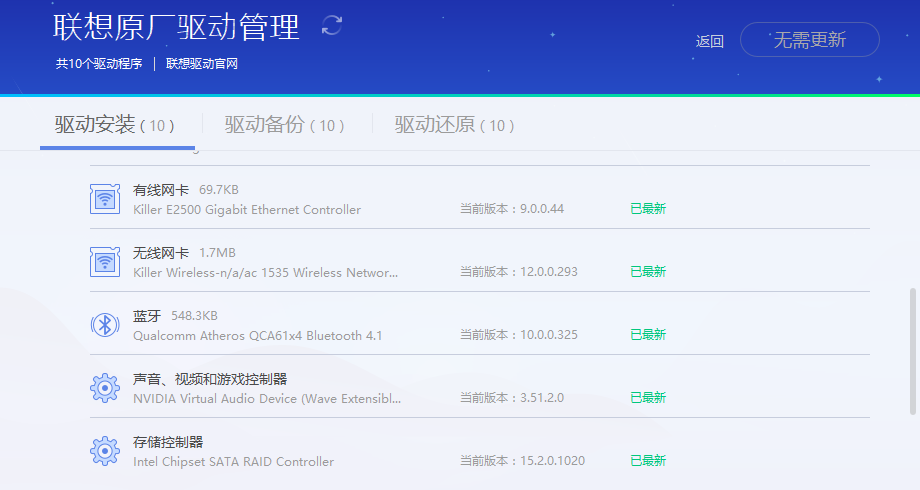Click the version 9.0.0.44 text

542,208
